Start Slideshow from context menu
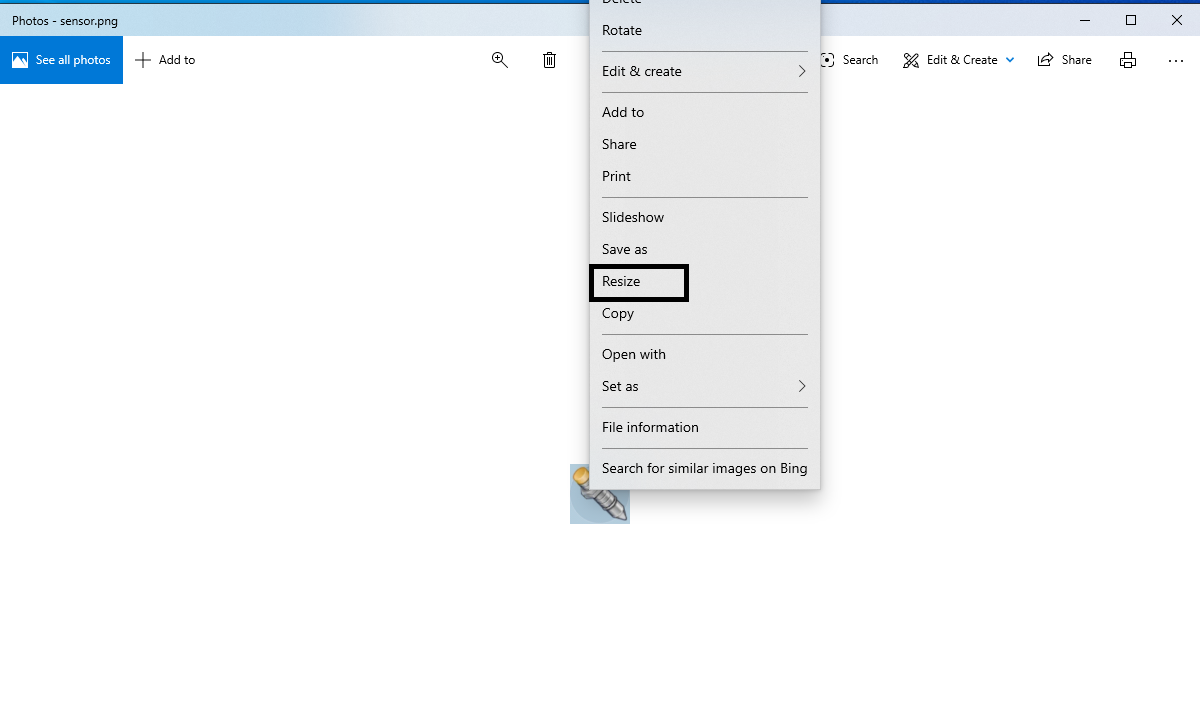The width and height of the screenshot is (1200, 710). (x=705, y=217)
